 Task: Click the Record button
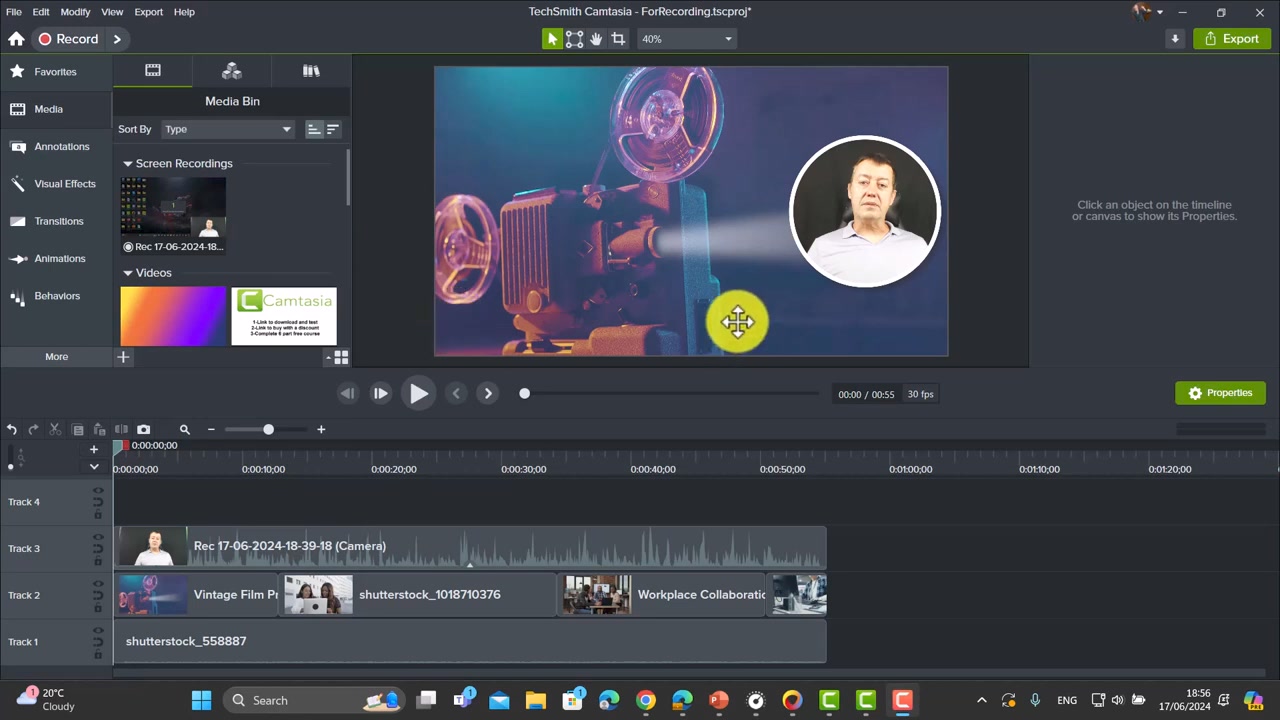[68, 39]
